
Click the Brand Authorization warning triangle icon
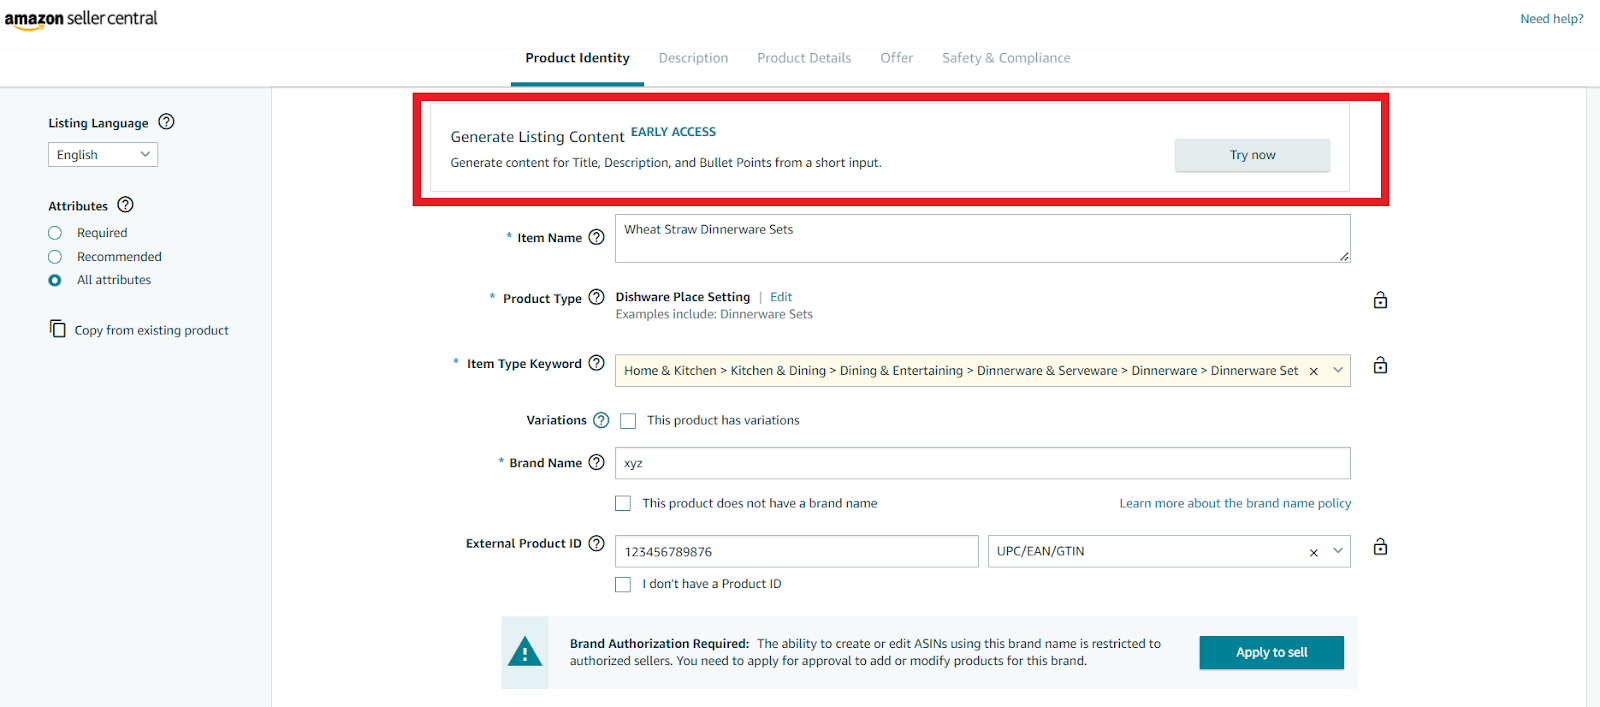tap(525, 653)
